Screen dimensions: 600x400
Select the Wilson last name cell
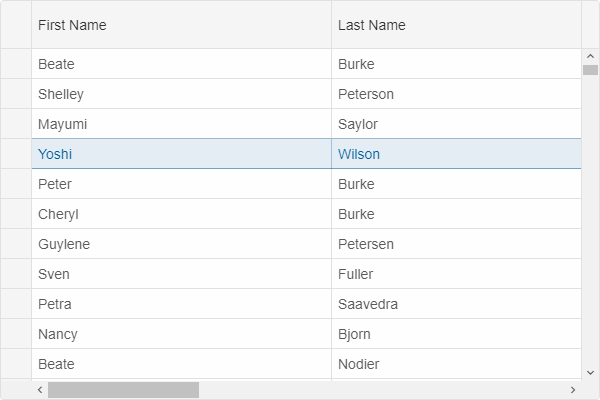click(x=457, y=154)
